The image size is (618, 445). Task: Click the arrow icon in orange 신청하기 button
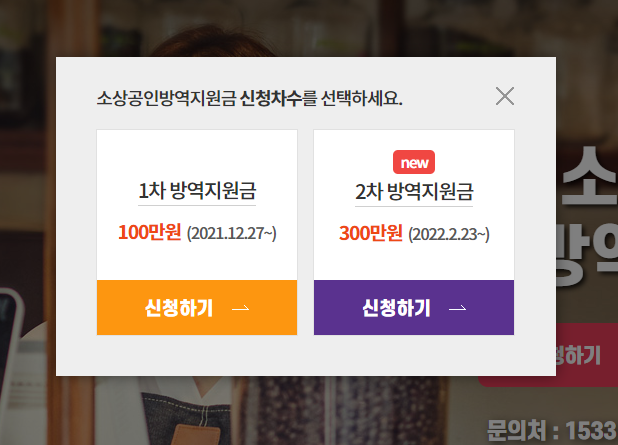coord(240,308)
